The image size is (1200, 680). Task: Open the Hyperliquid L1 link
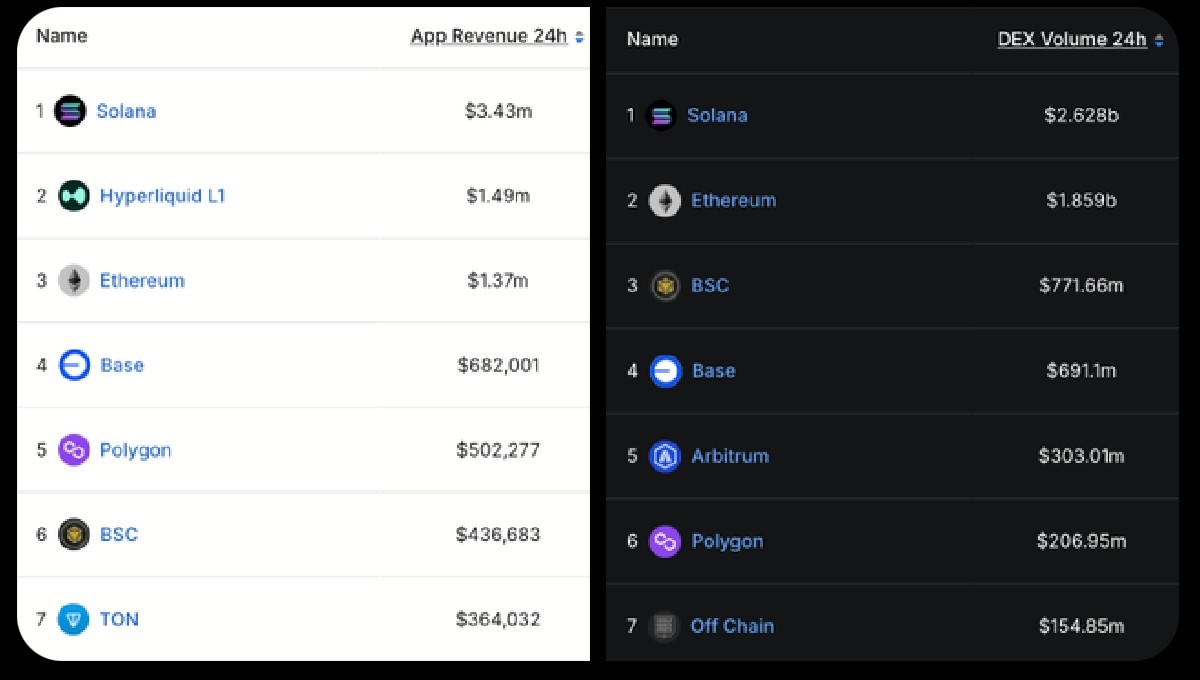coord(162,196)
